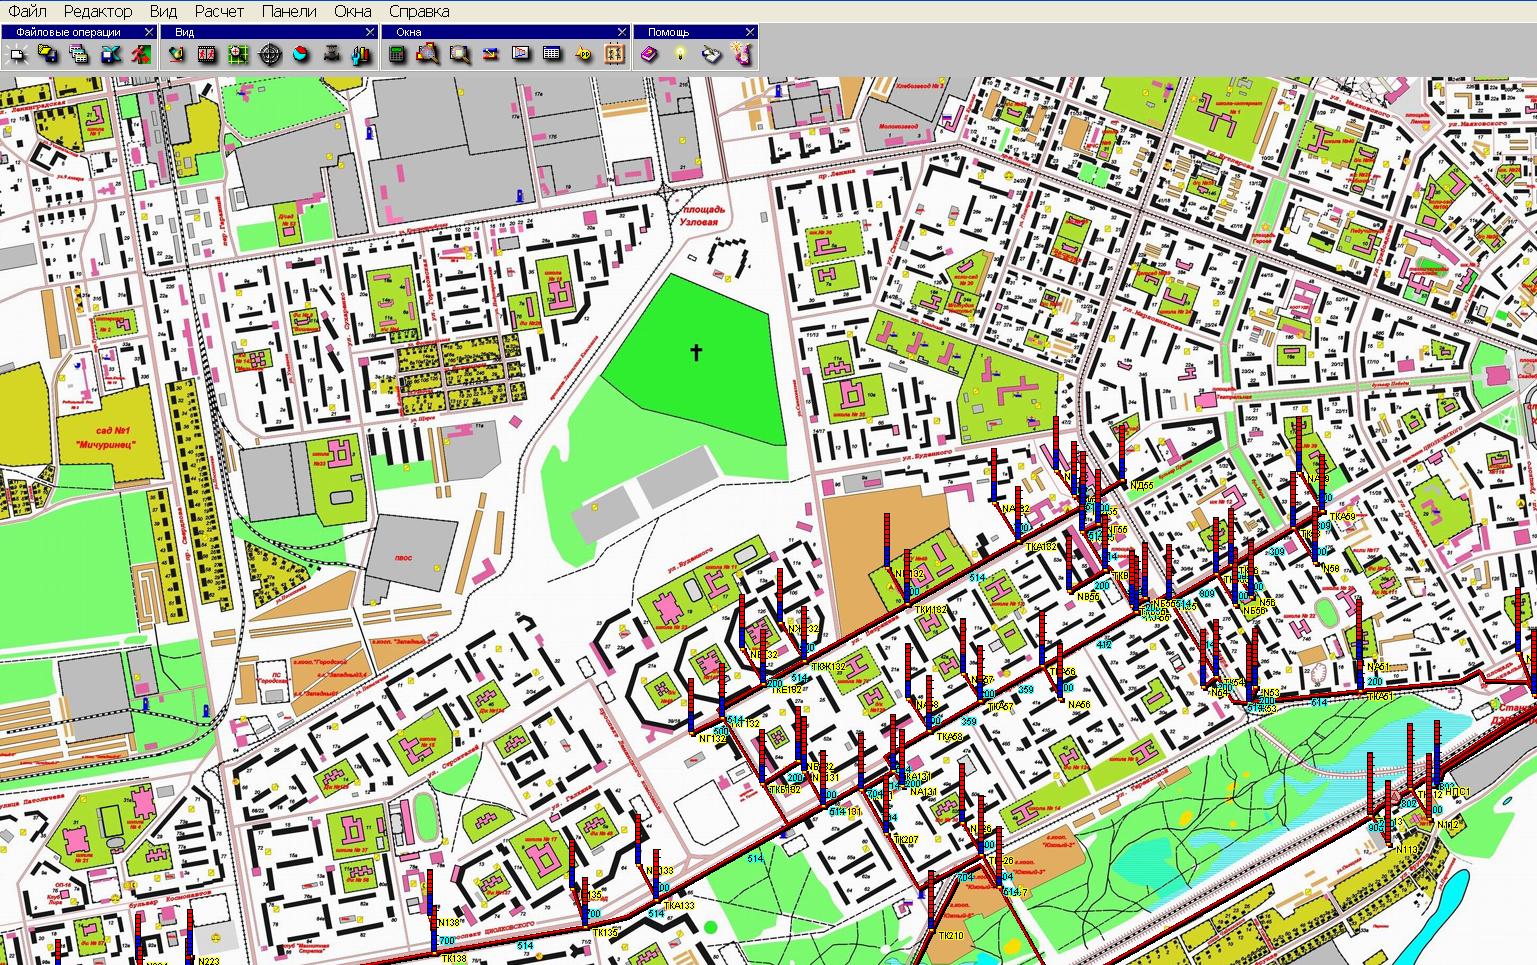
Task: Open the Редактор menu
Action: coord(97,12)
